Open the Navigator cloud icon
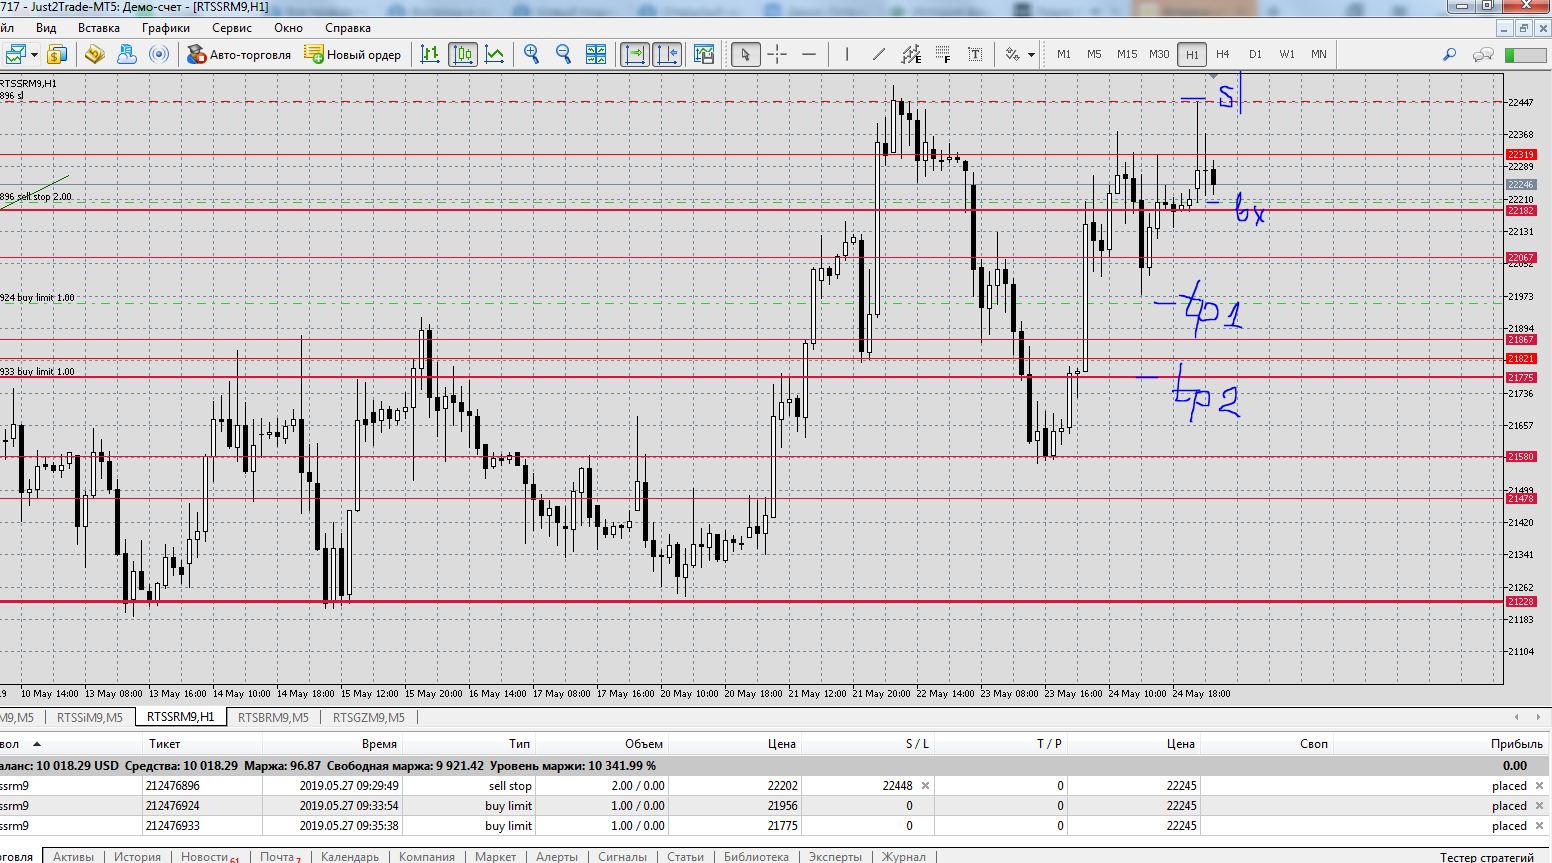This screenshot has height=863, width=1552. [127, 54]
